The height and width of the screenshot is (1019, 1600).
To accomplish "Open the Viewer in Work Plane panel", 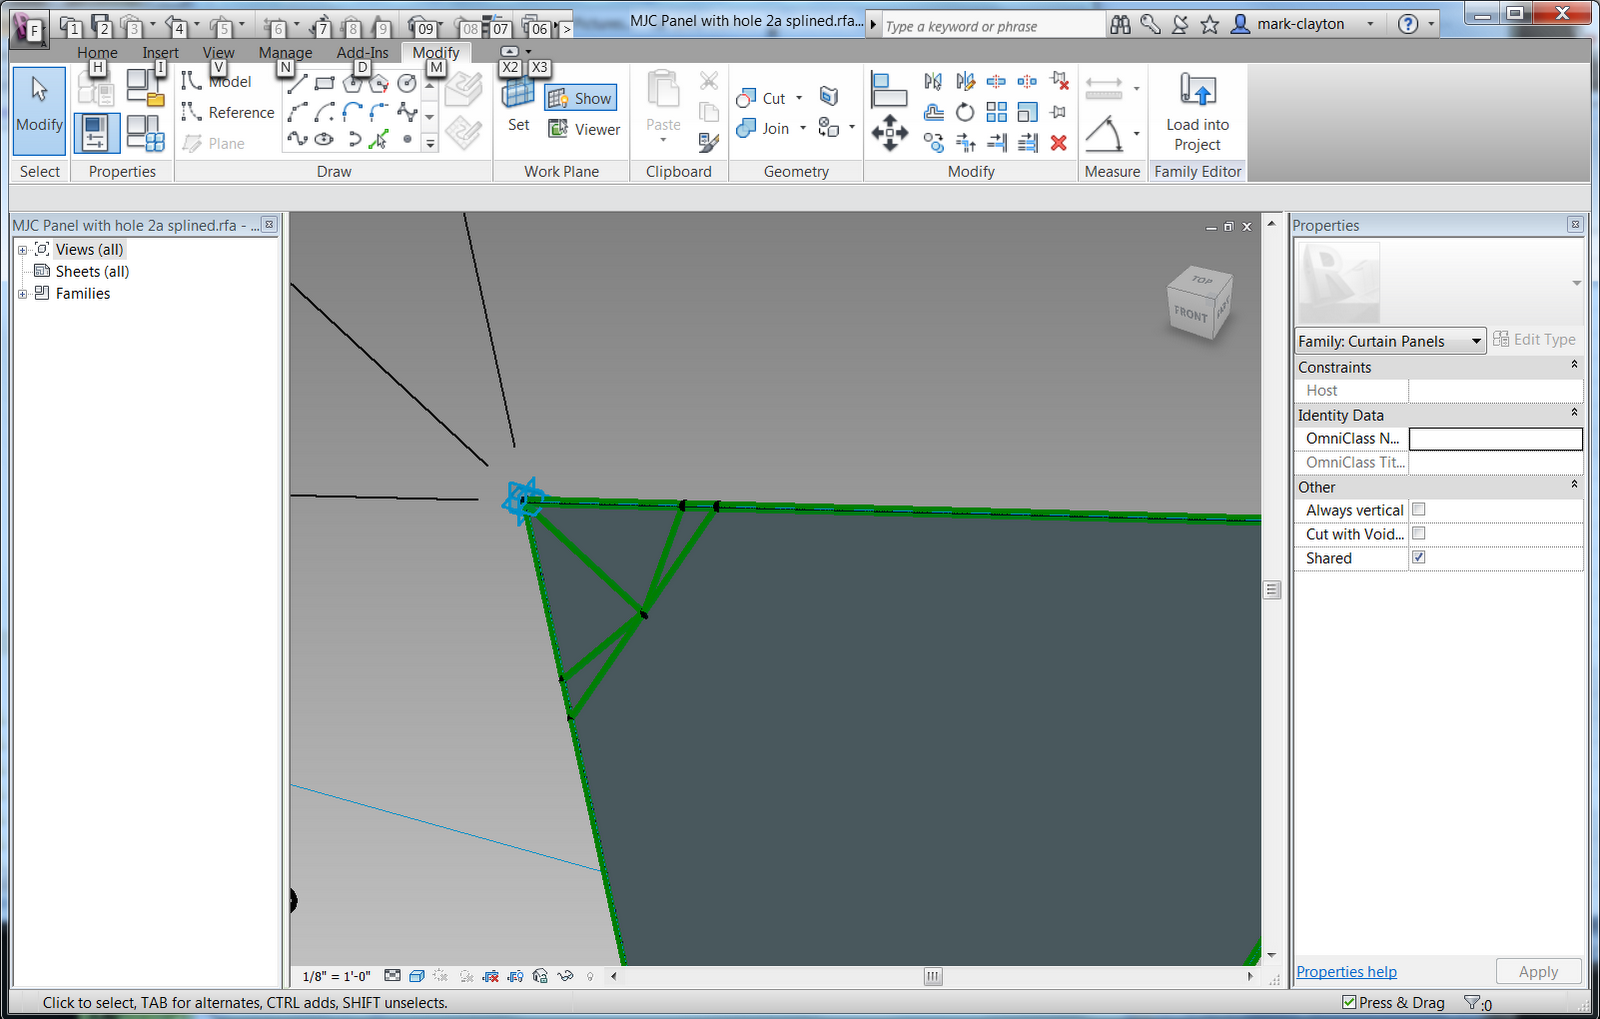I will 584,129.
